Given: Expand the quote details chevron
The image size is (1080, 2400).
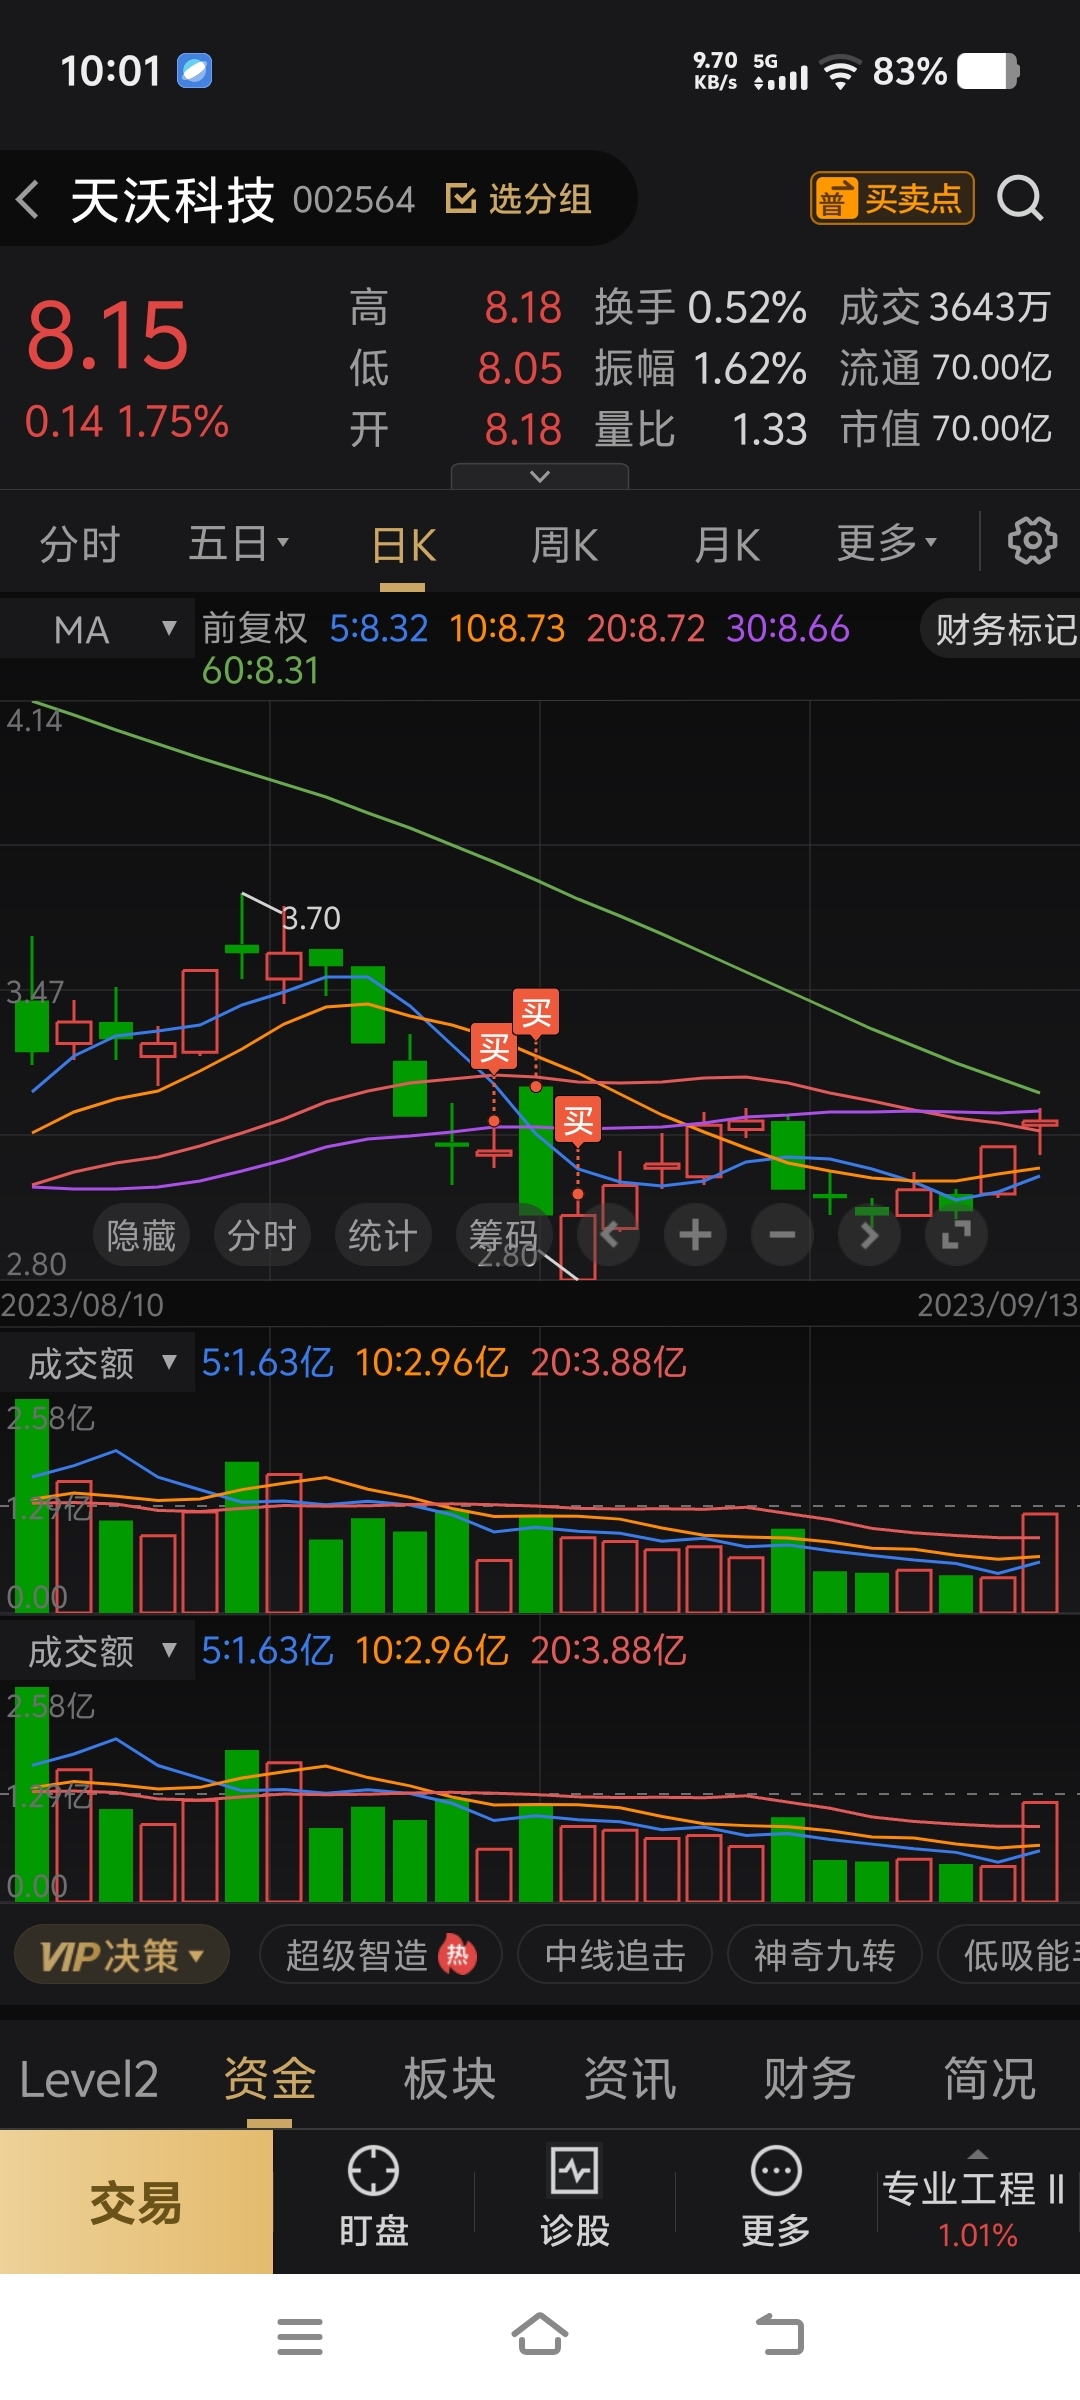Looking at the screenshot, I should (540, 477).
